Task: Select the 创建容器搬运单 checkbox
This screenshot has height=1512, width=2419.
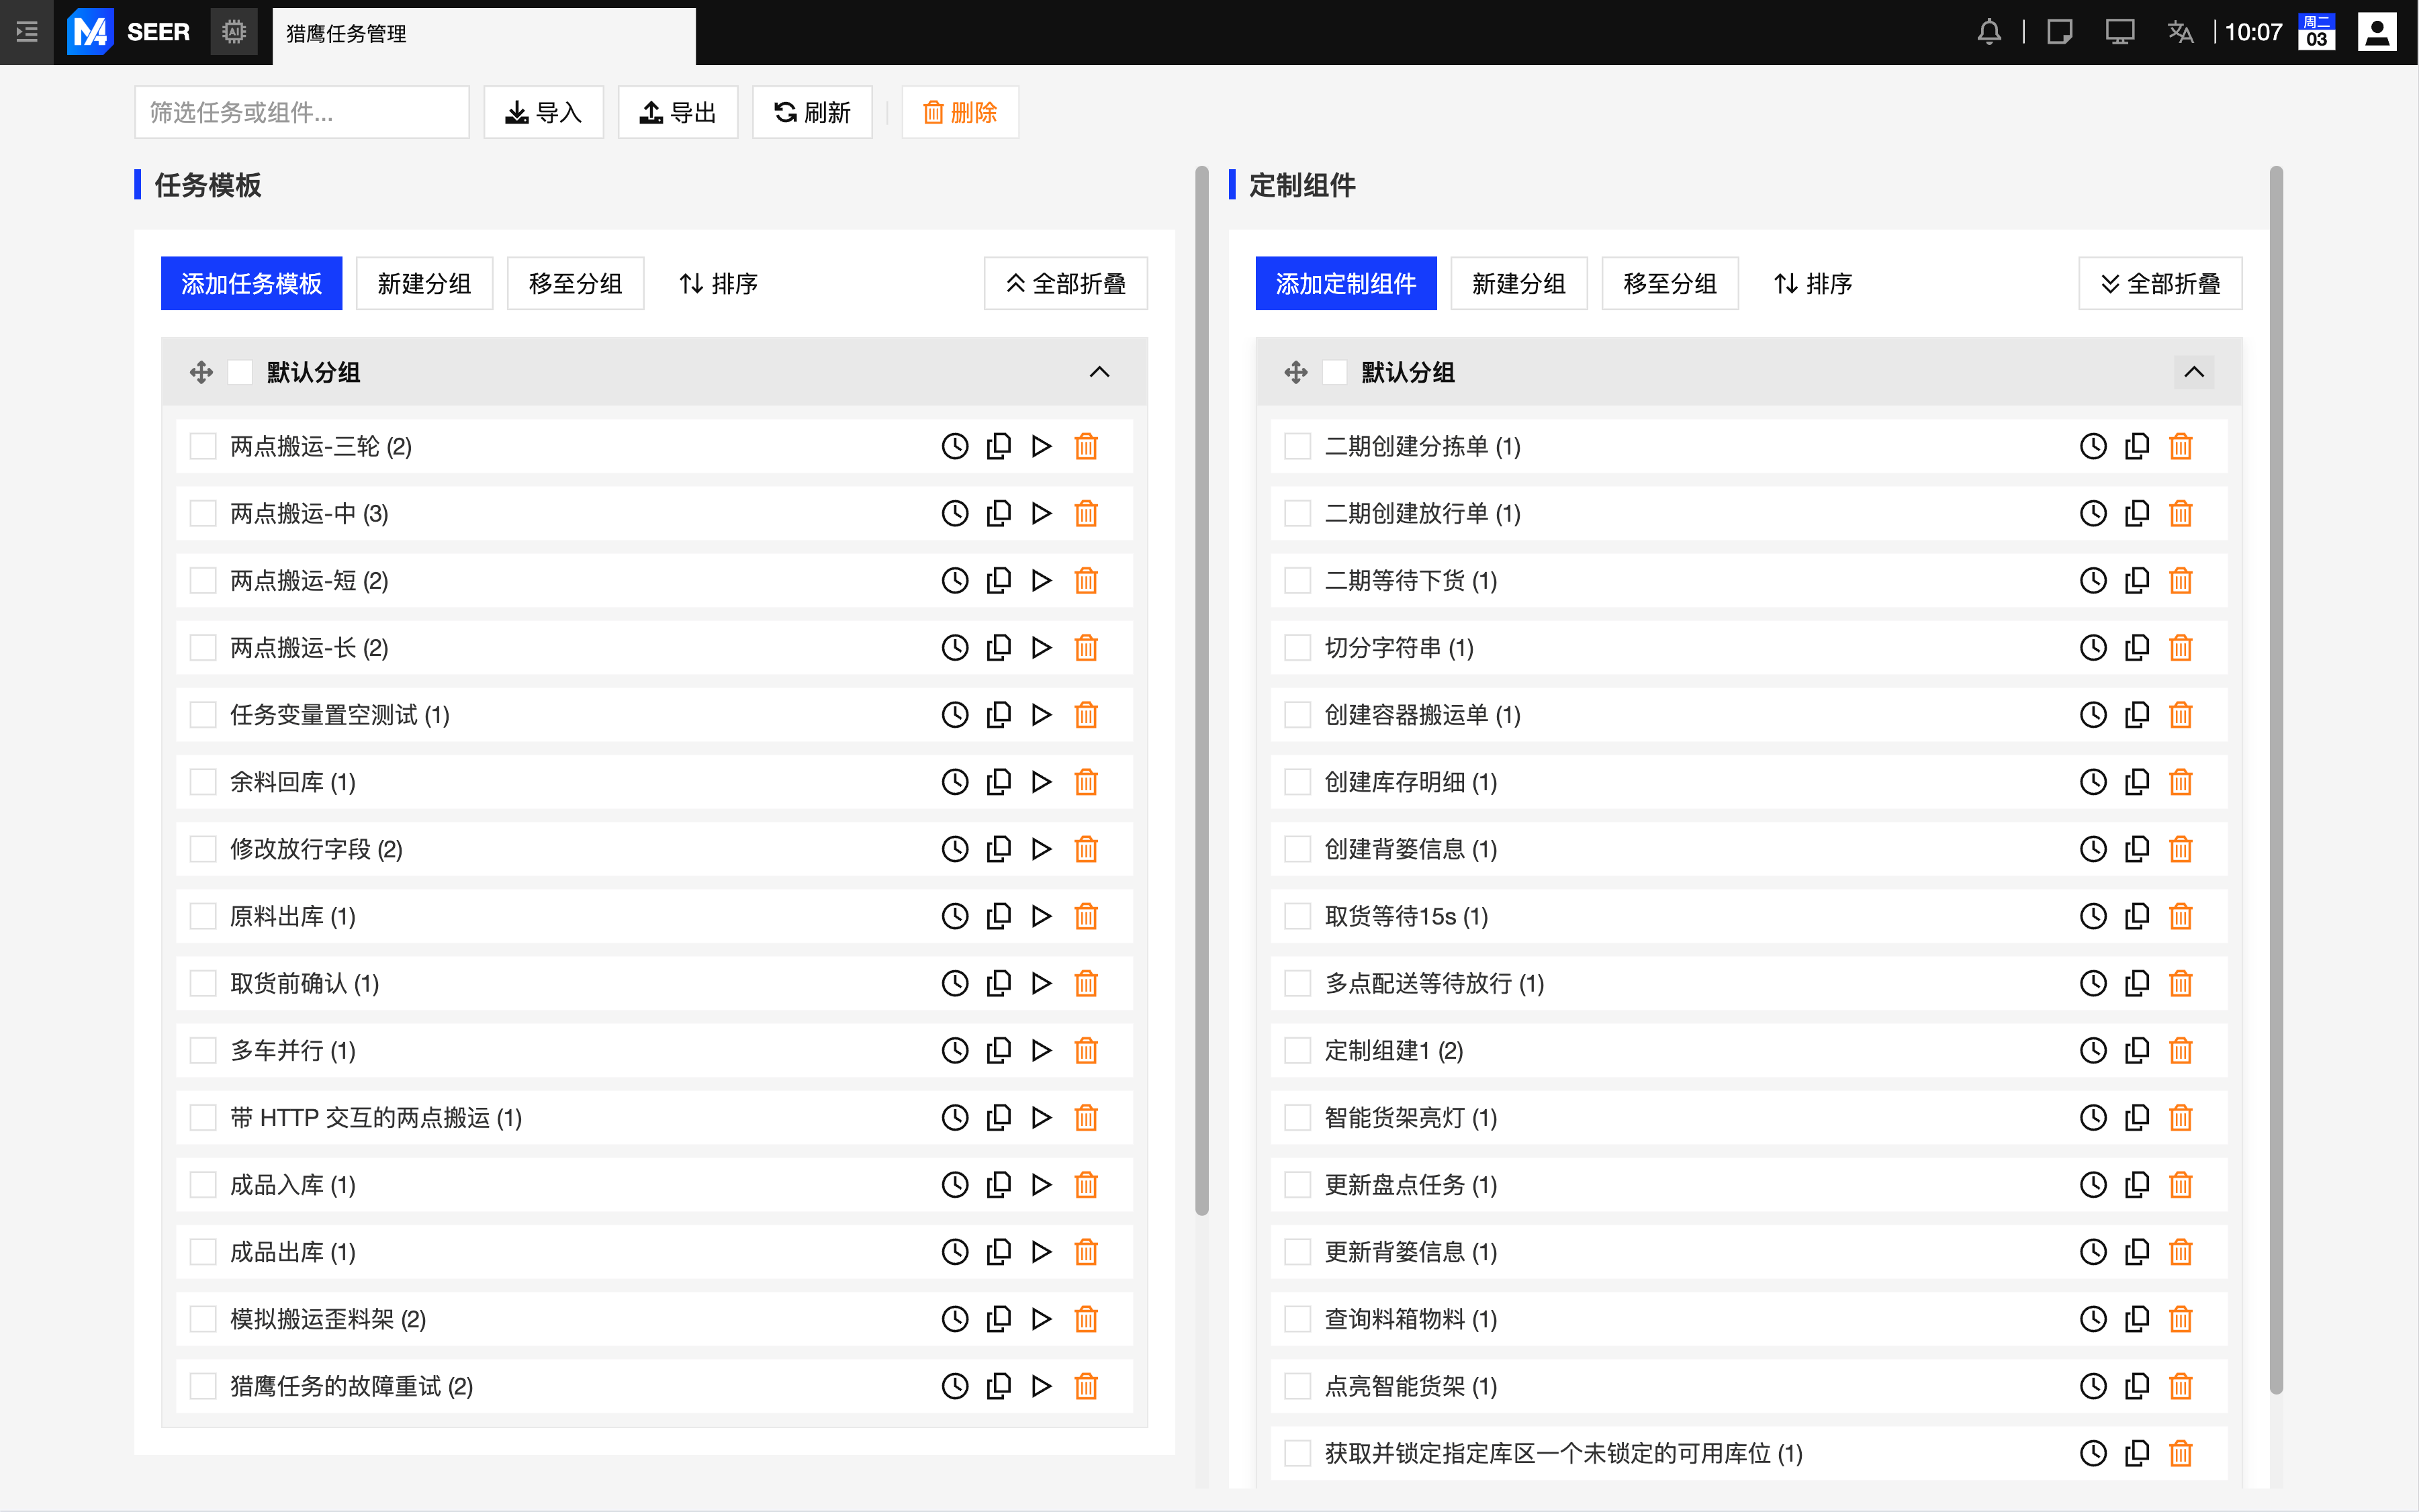Action: tap(1297, 715)
